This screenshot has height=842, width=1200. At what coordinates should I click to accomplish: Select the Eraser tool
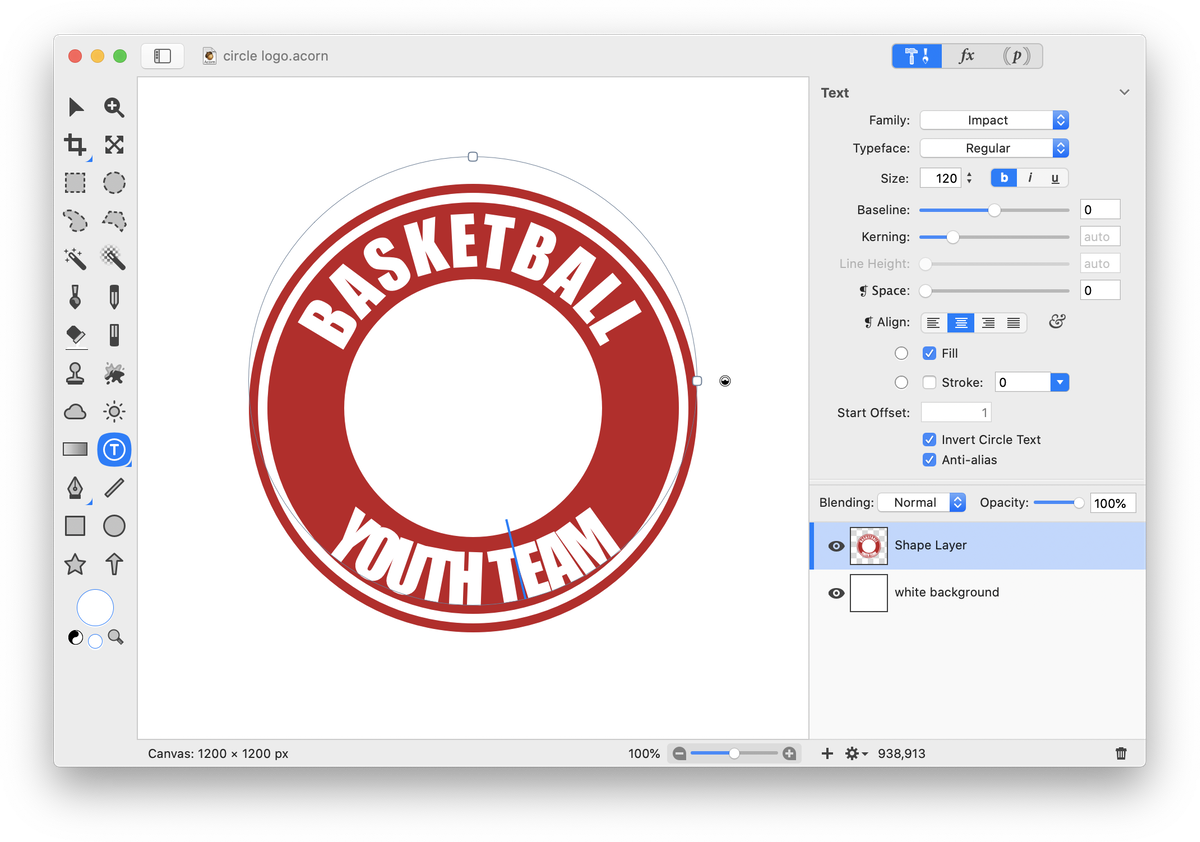tap(75, 335)
